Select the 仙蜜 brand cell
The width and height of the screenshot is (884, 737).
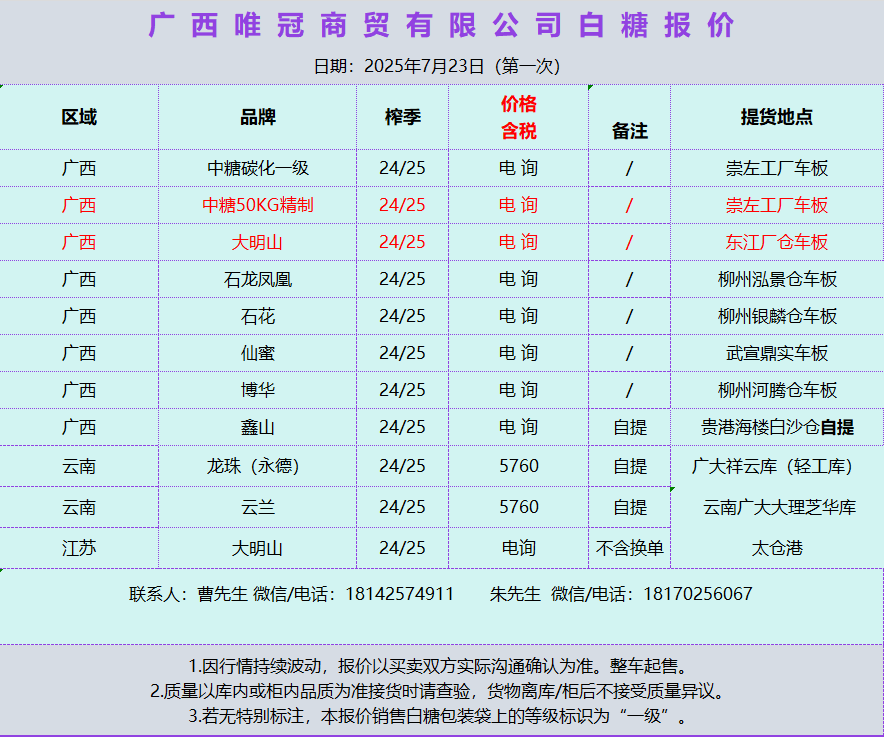(257, 353)
